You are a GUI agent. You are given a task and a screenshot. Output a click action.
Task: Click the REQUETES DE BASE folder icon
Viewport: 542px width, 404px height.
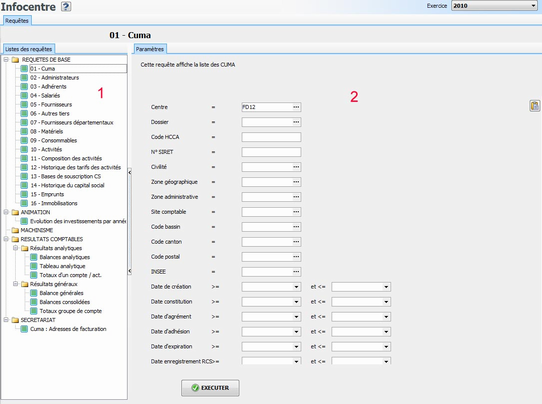15,59
